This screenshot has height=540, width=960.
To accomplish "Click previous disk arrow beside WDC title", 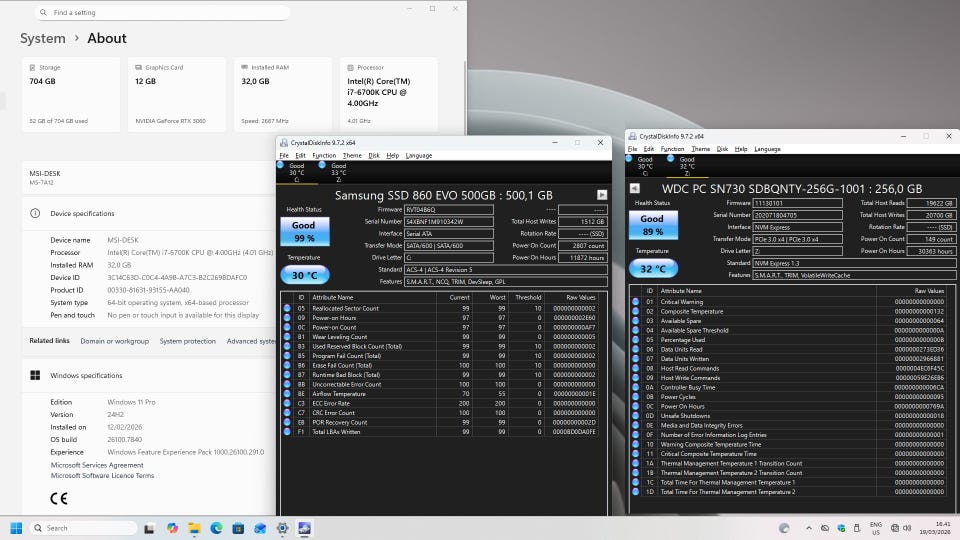I will click(x=634, y=188).
